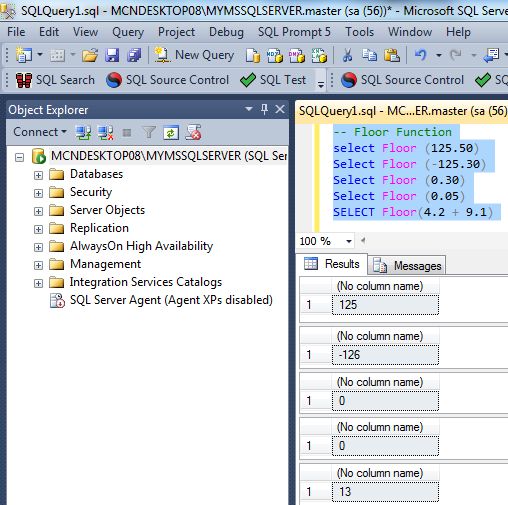This screenshot has height=505, width=508.
Task: Click the Open File folder icon
Action: (90, 55)
